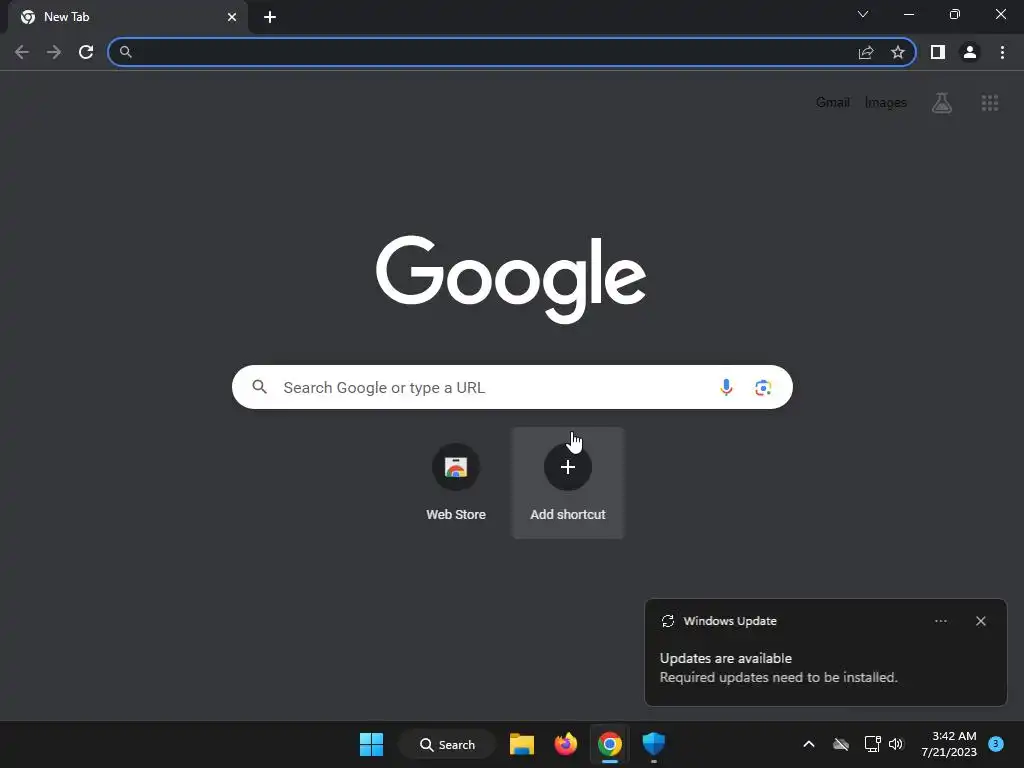This screenshot has width=1024, height=768.
Task: Open the Windows Start menu
Action: pos(372,744)
